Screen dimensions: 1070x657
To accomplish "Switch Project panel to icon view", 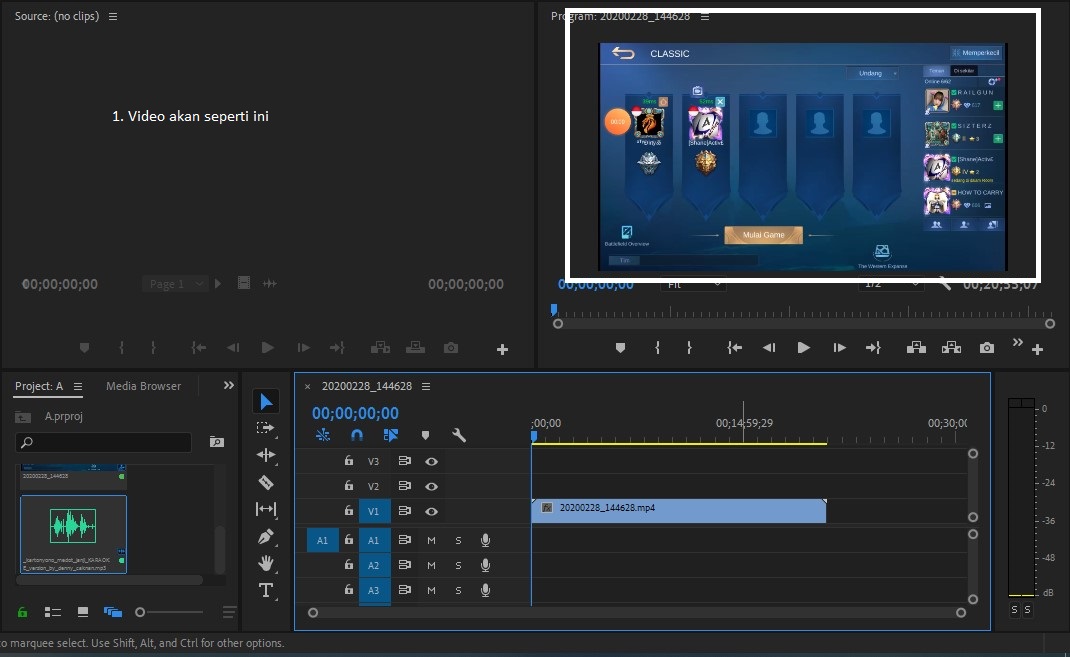I will [83, 612].
